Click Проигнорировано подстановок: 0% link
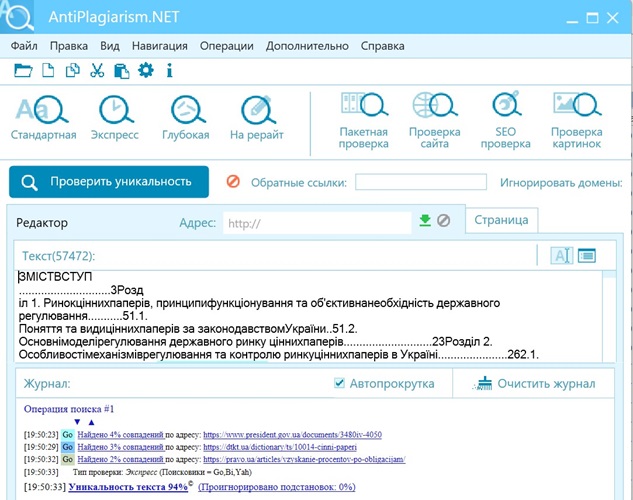Screen dimensions: 633x500 [x=277, y=487]
